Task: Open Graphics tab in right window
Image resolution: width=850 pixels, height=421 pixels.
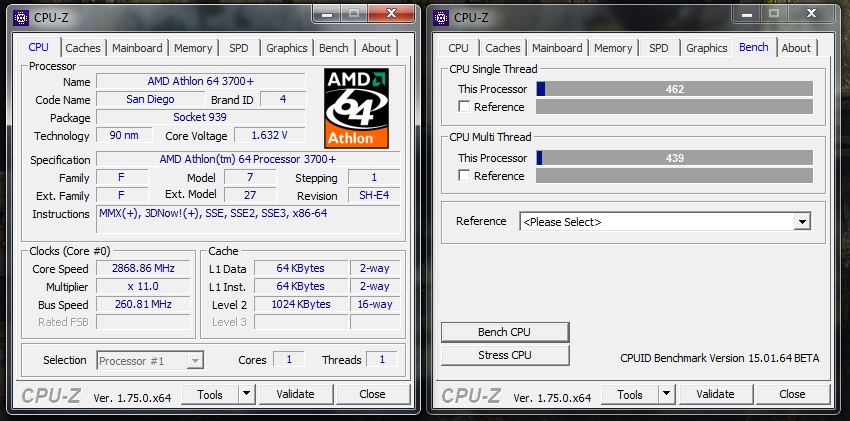Action: (x=707, y=48)
